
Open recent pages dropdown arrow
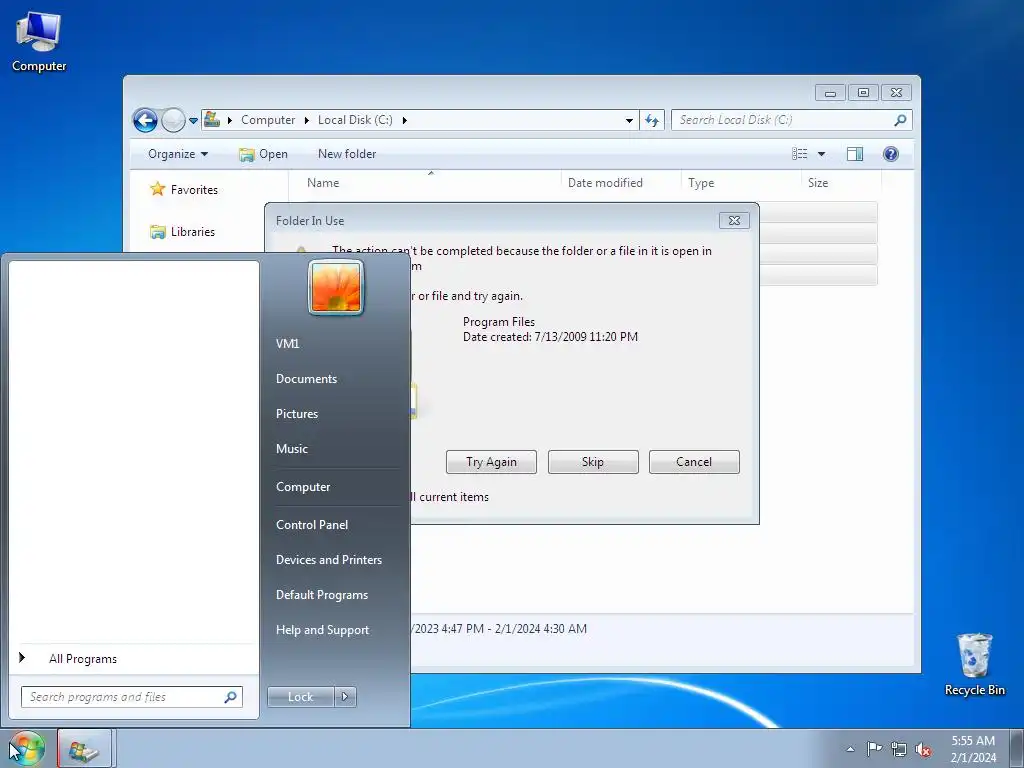pos(193,121)
